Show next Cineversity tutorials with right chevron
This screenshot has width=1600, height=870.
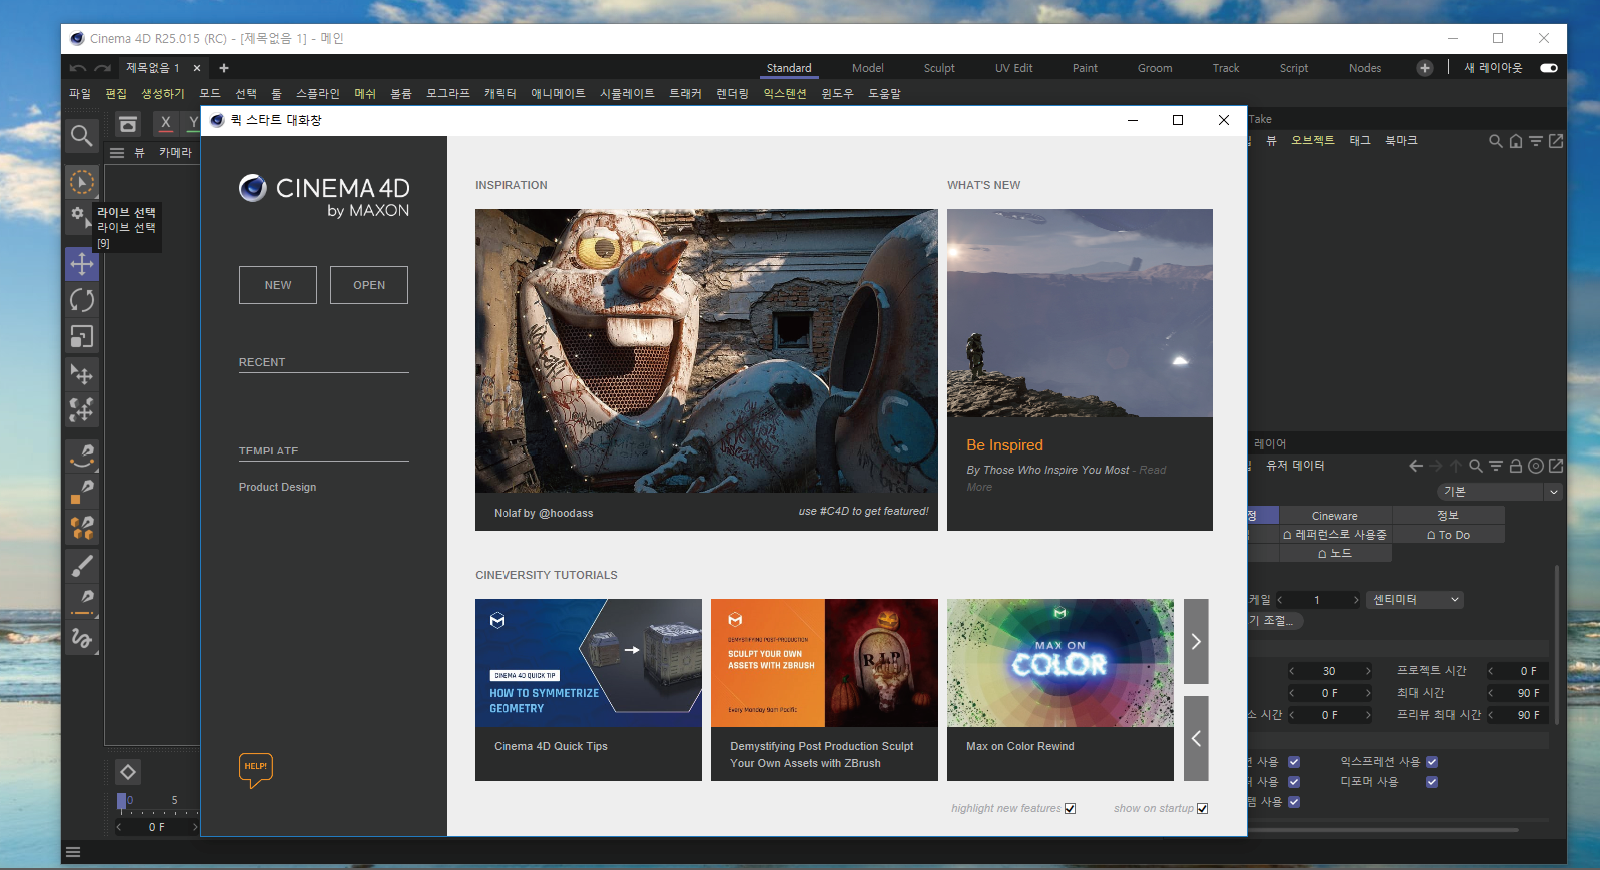point(1196,641)
